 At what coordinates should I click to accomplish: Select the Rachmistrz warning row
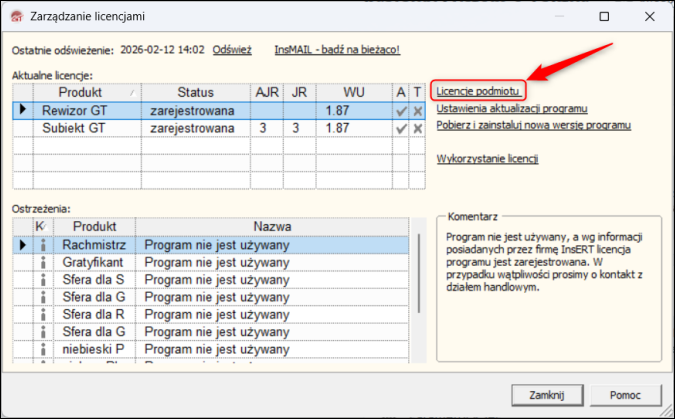pyautogui.click(x=211, y=245)
